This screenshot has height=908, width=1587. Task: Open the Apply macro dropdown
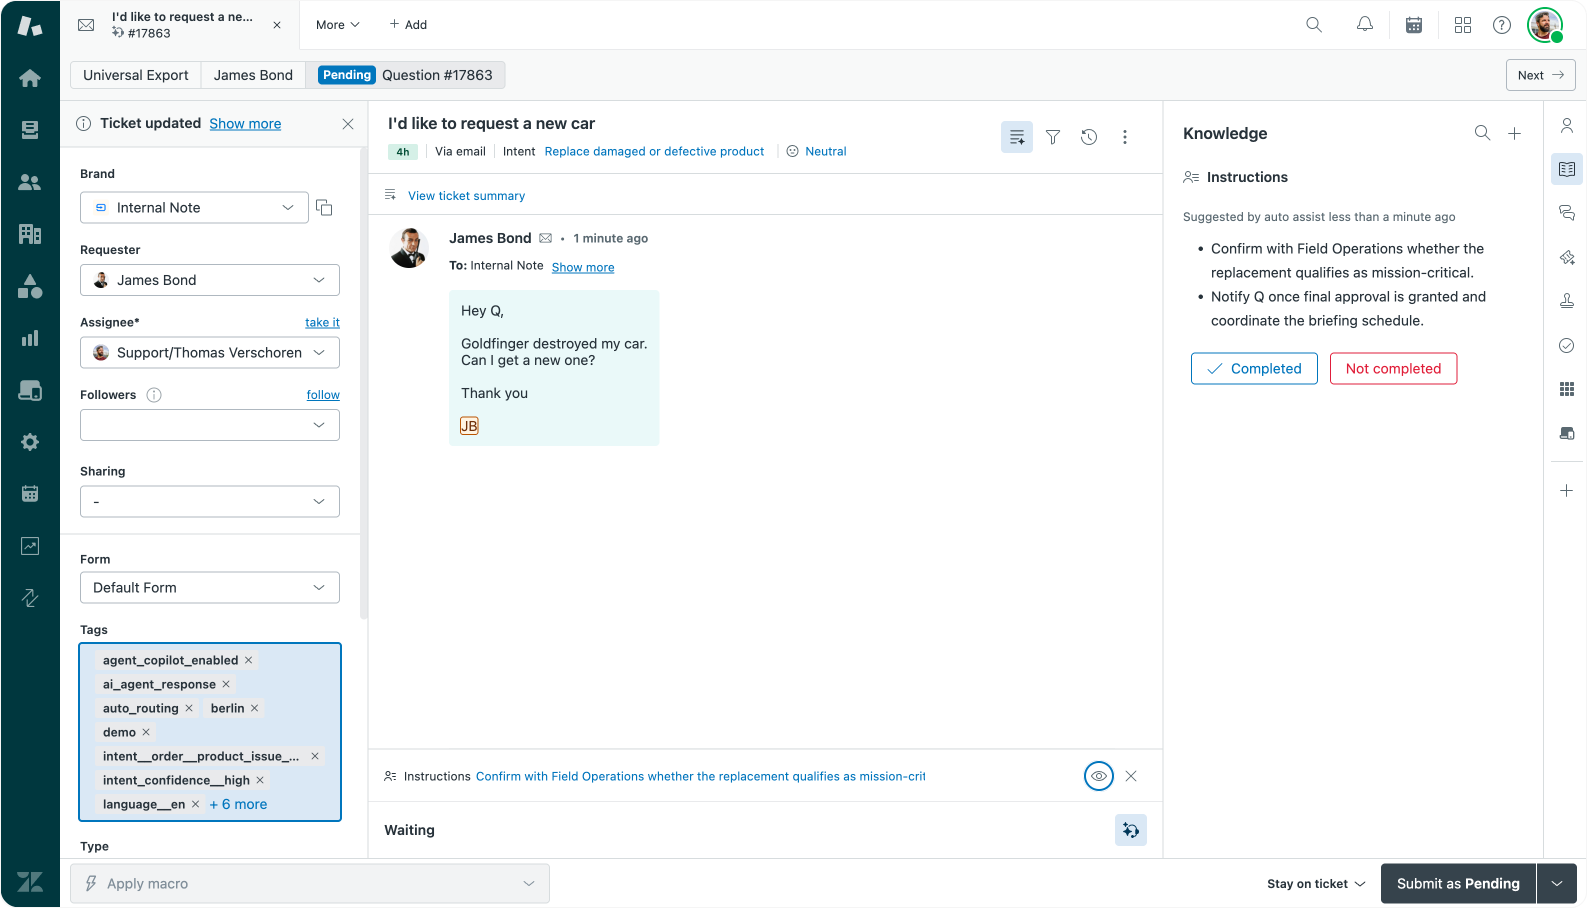pyautogui.click(x=310, y=884)
